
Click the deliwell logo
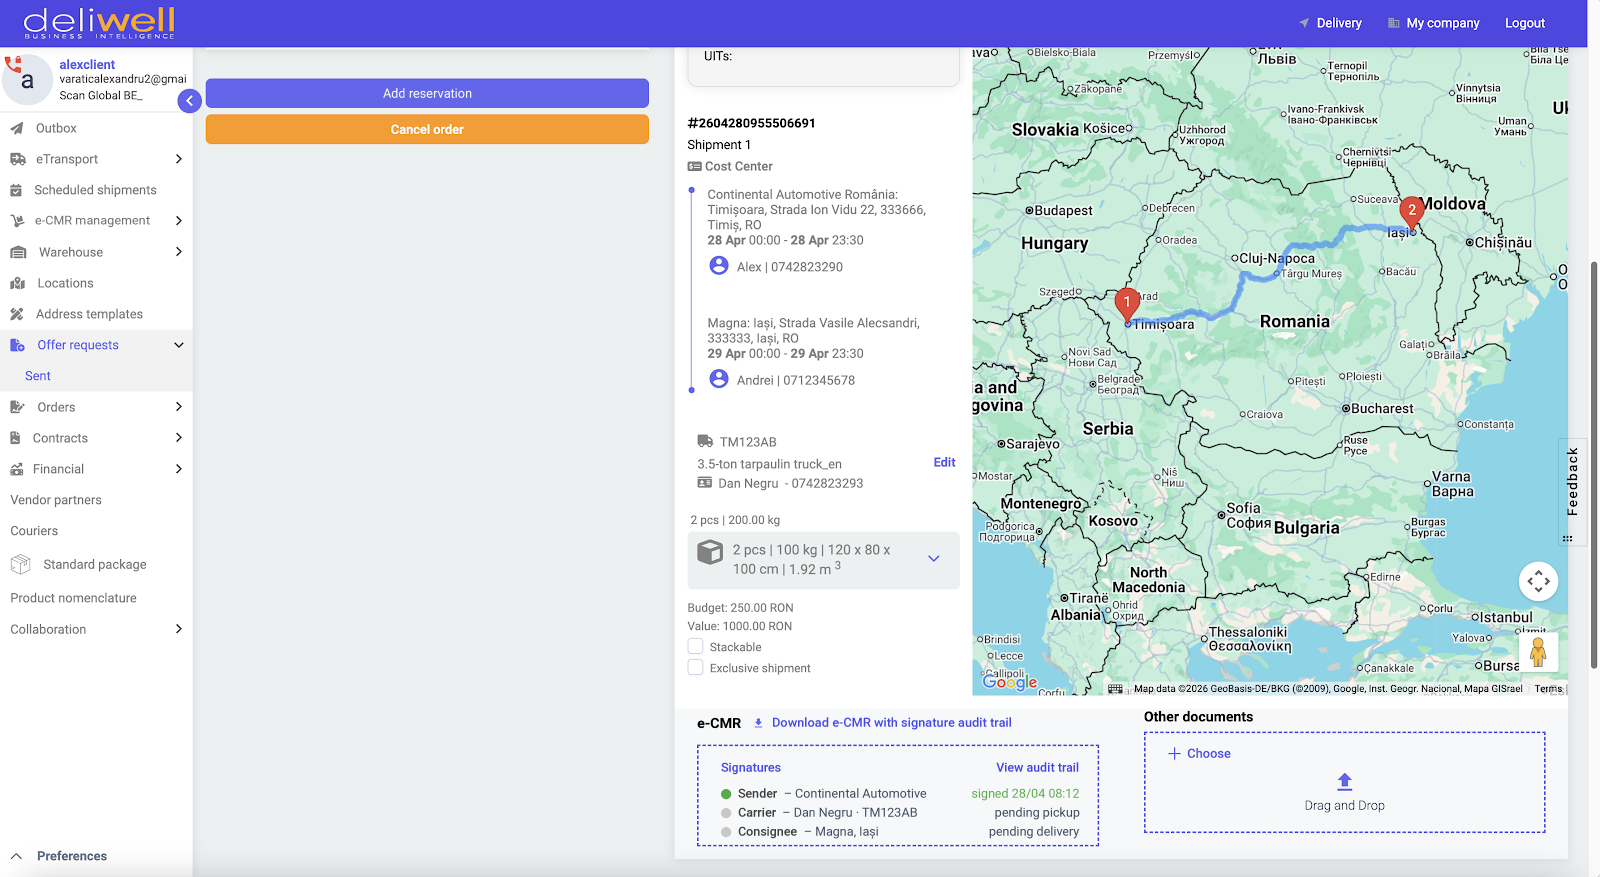pyautogui.click(x=99, y=23)
